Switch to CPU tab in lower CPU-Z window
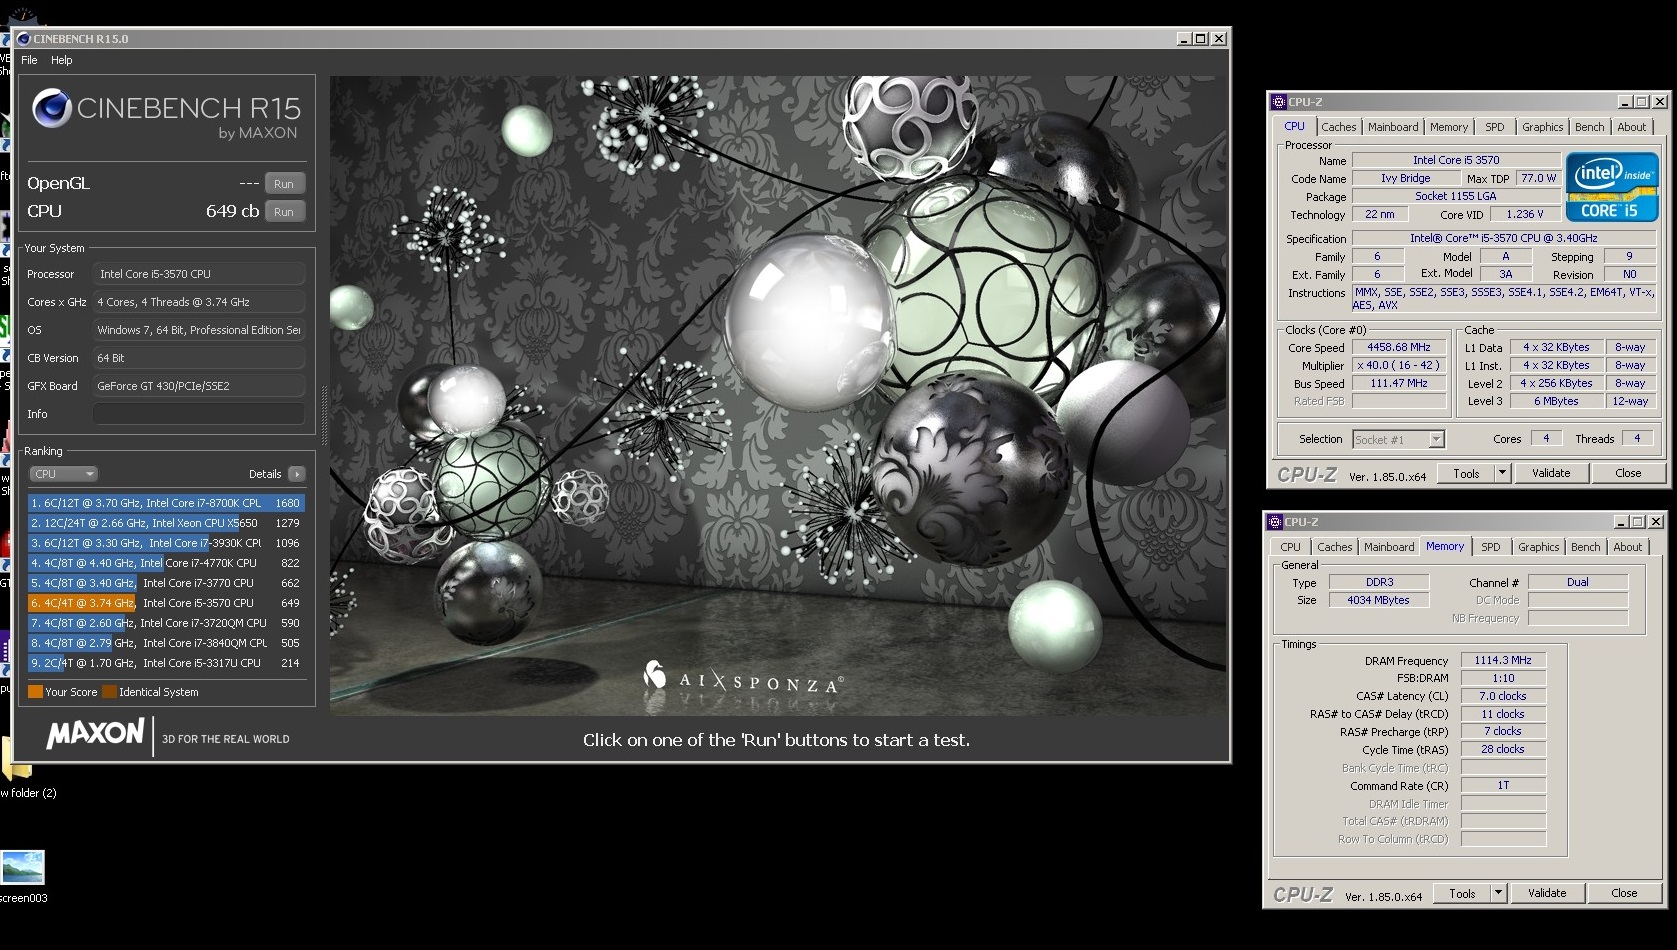1677x950 pixels. (x=1290, y=547)
